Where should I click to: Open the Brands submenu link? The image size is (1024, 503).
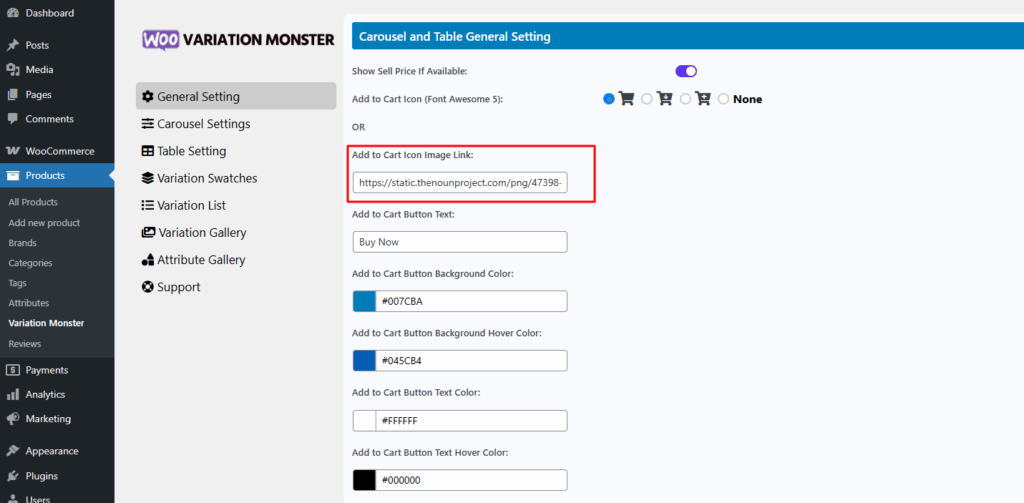22,243
